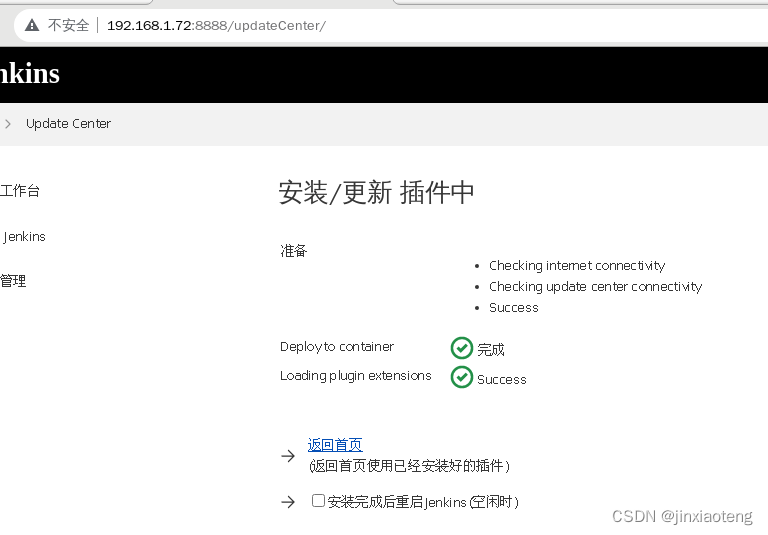The width and height of the screenshot is (768, 535).
Task: Click 'Checking update center connectivity' text
Action: 596,287
